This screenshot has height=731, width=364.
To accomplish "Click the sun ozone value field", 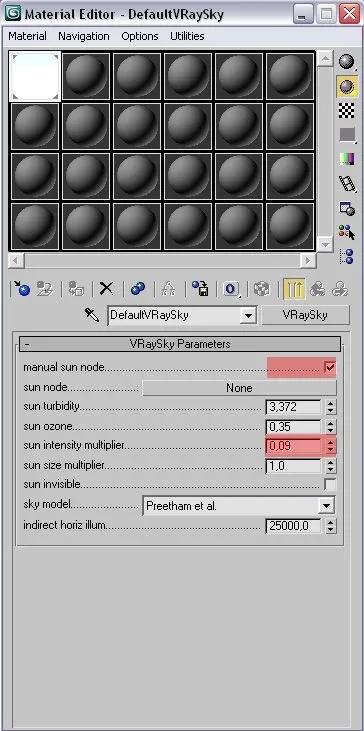I will [x=293, y=426].
